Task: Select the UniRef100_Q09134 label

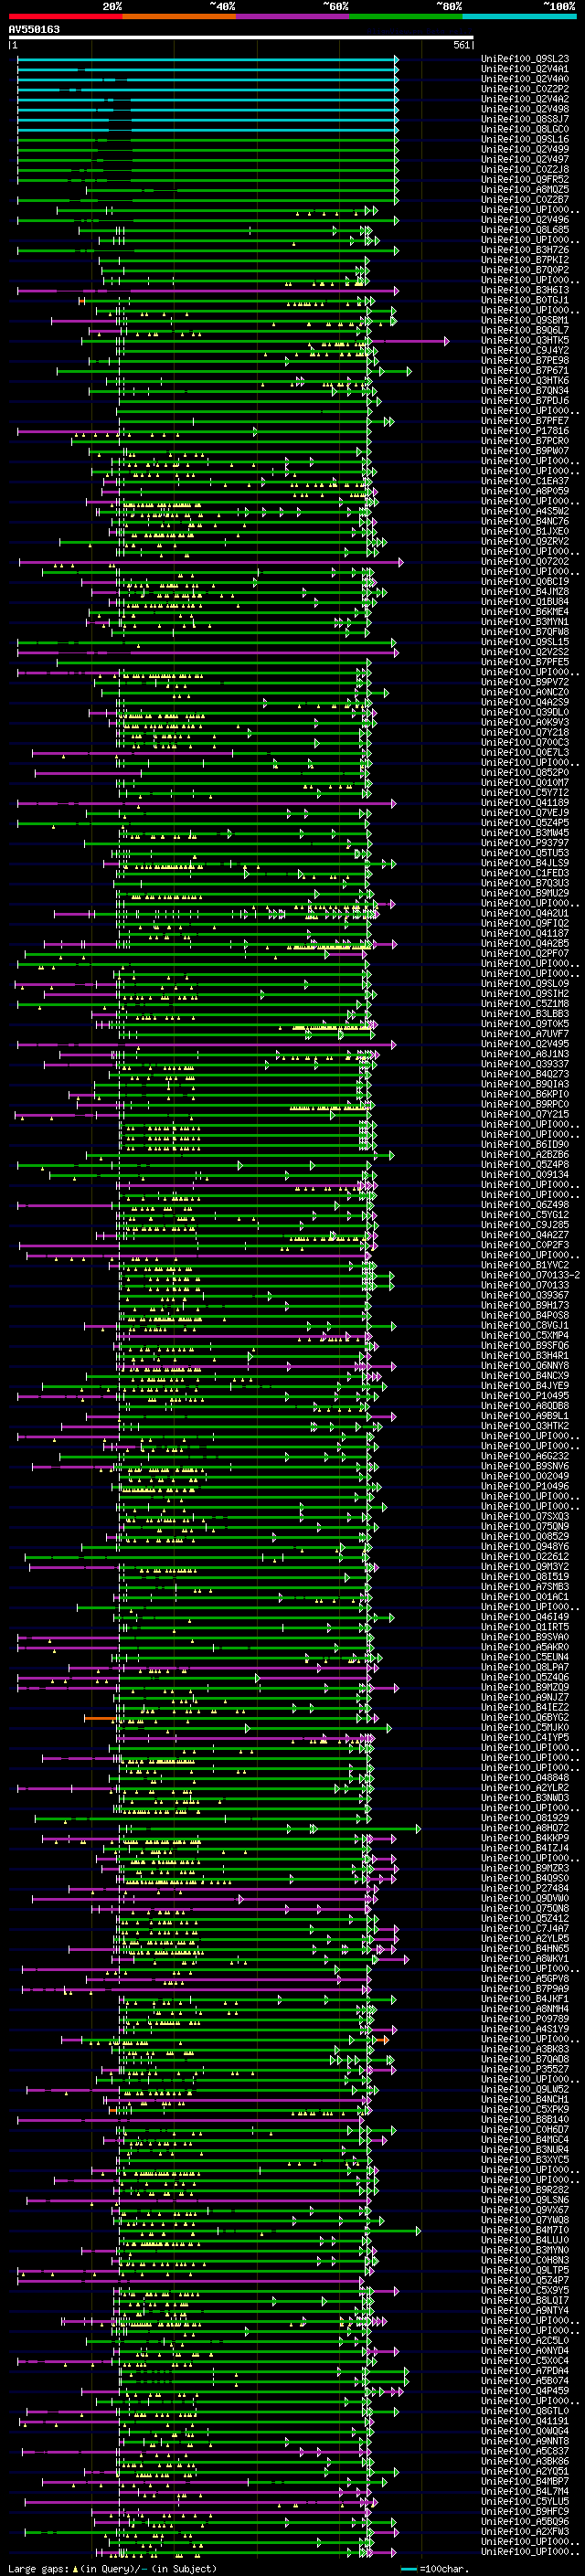Action: tap(525, 1174)
